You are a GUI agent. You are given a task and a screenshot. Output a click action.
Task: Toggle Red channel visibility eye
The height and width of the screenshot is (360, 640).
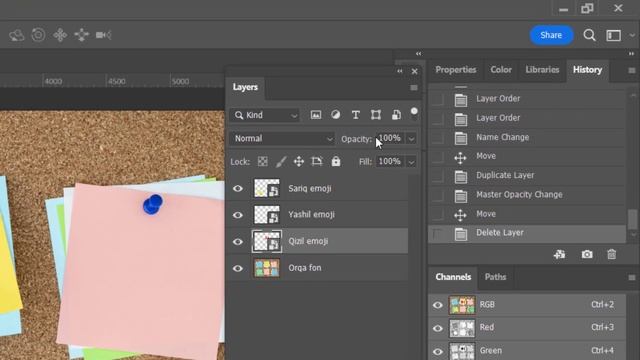[438, 328]
